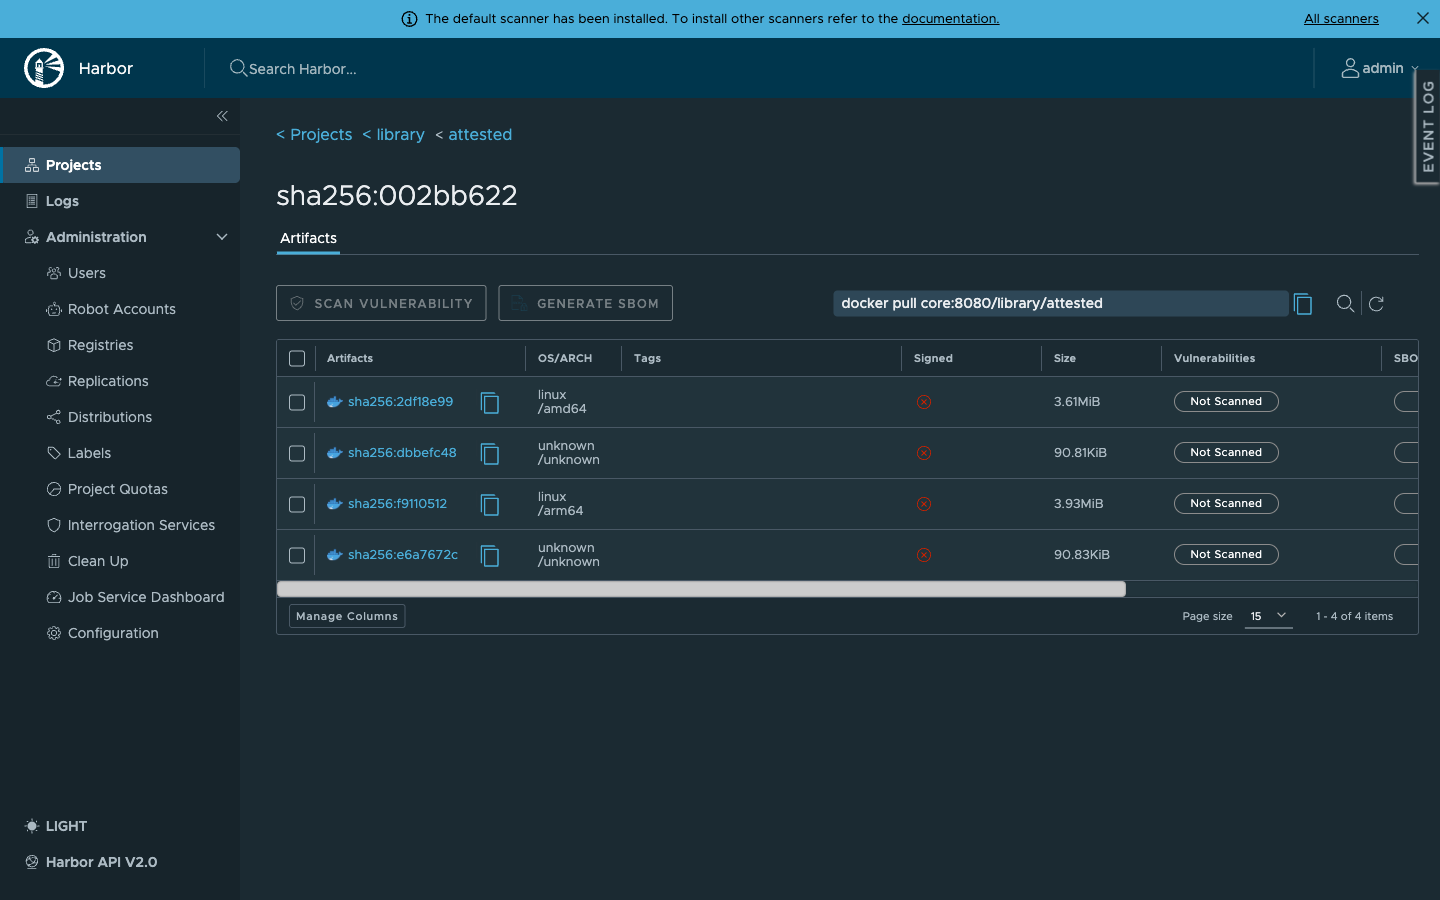Open Project Quotas
The image size is (1440, 900).
[x=118, y=489]
